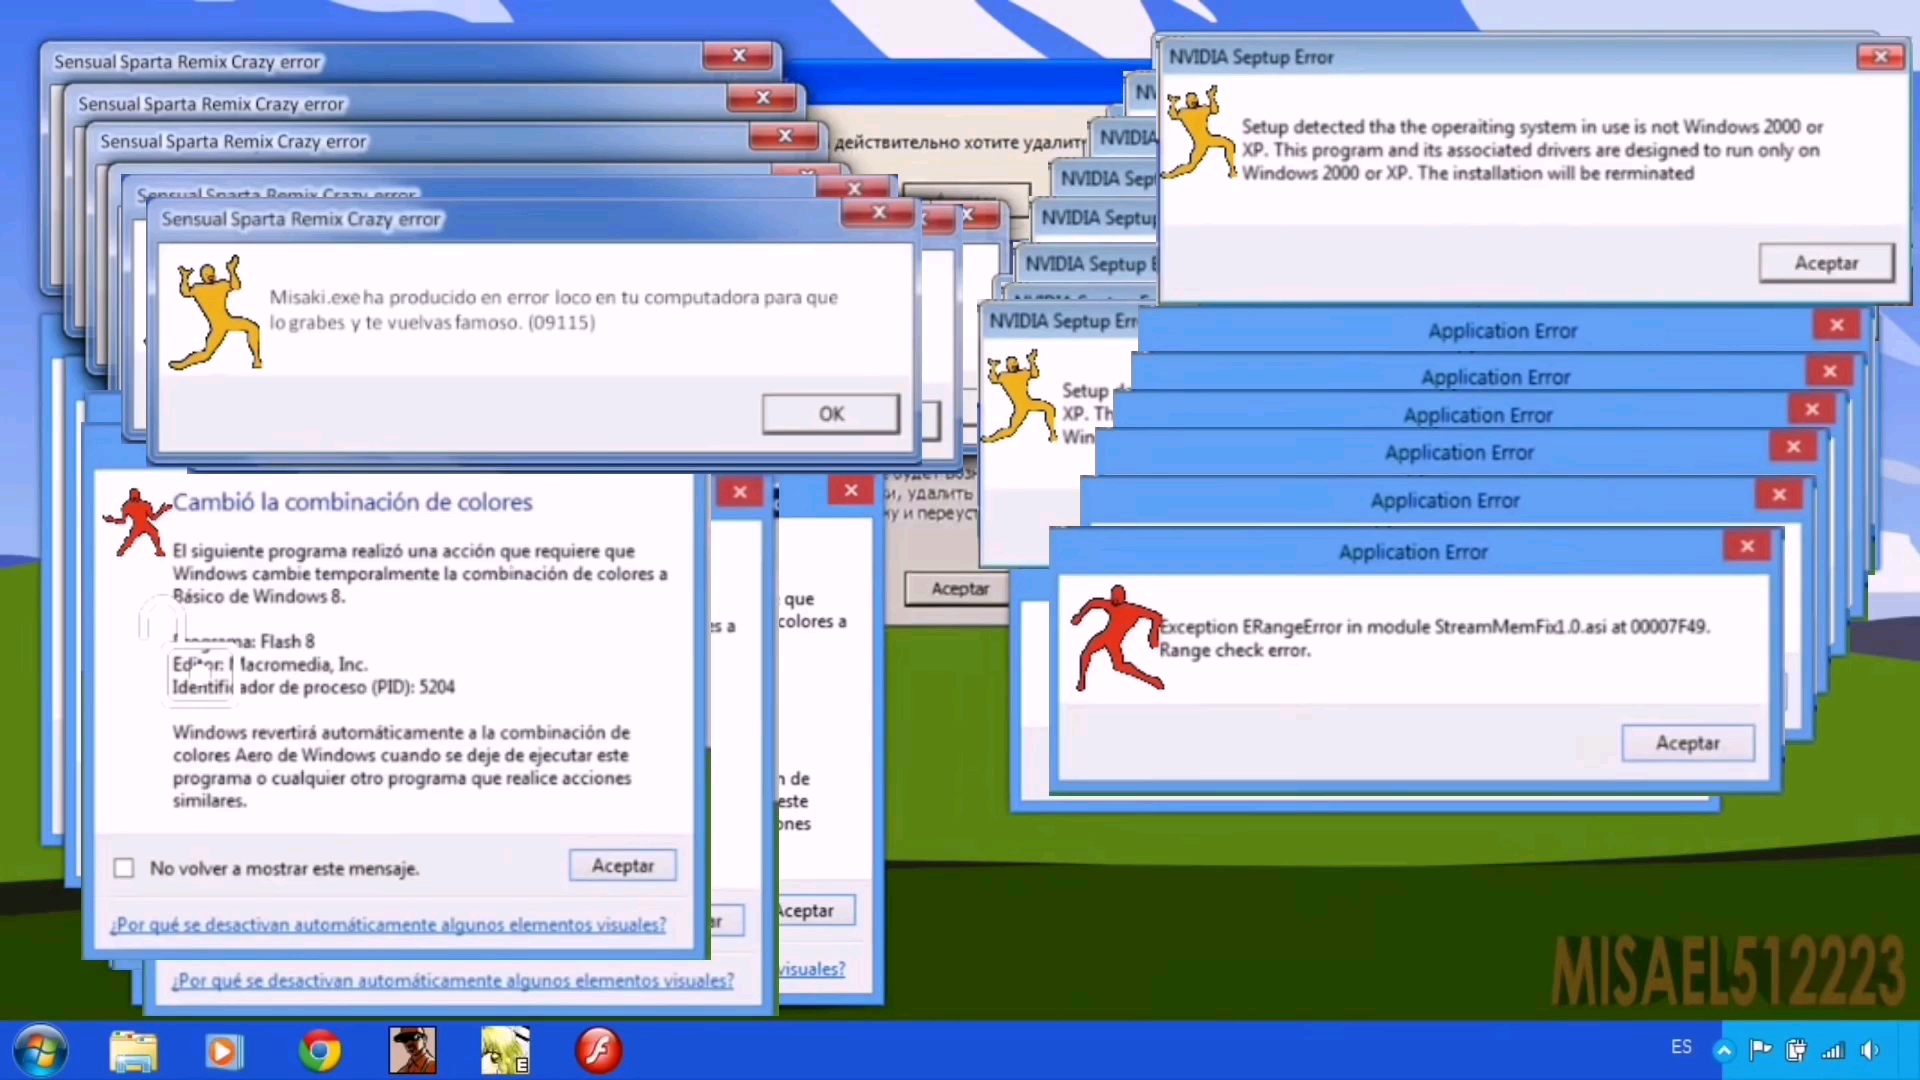Click Aceptar in the Russian dialog behind

pyautogui.click(x=960, y=589)
